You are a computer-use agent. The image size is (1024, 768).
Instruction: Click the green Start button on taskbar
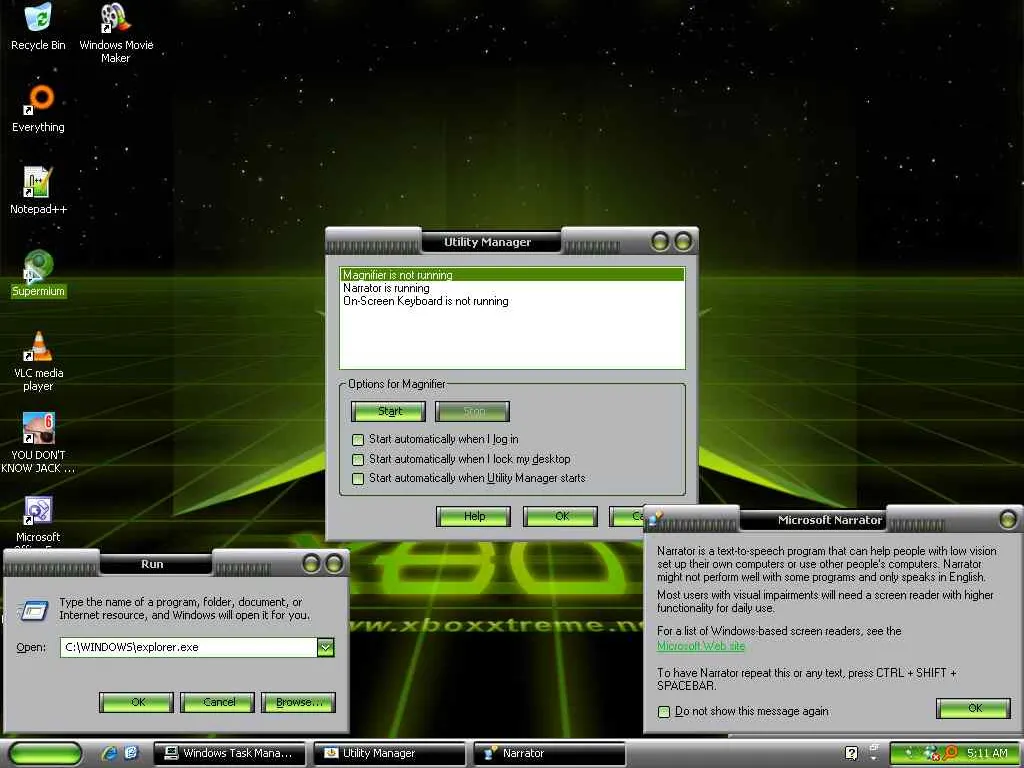pos(45,753)
